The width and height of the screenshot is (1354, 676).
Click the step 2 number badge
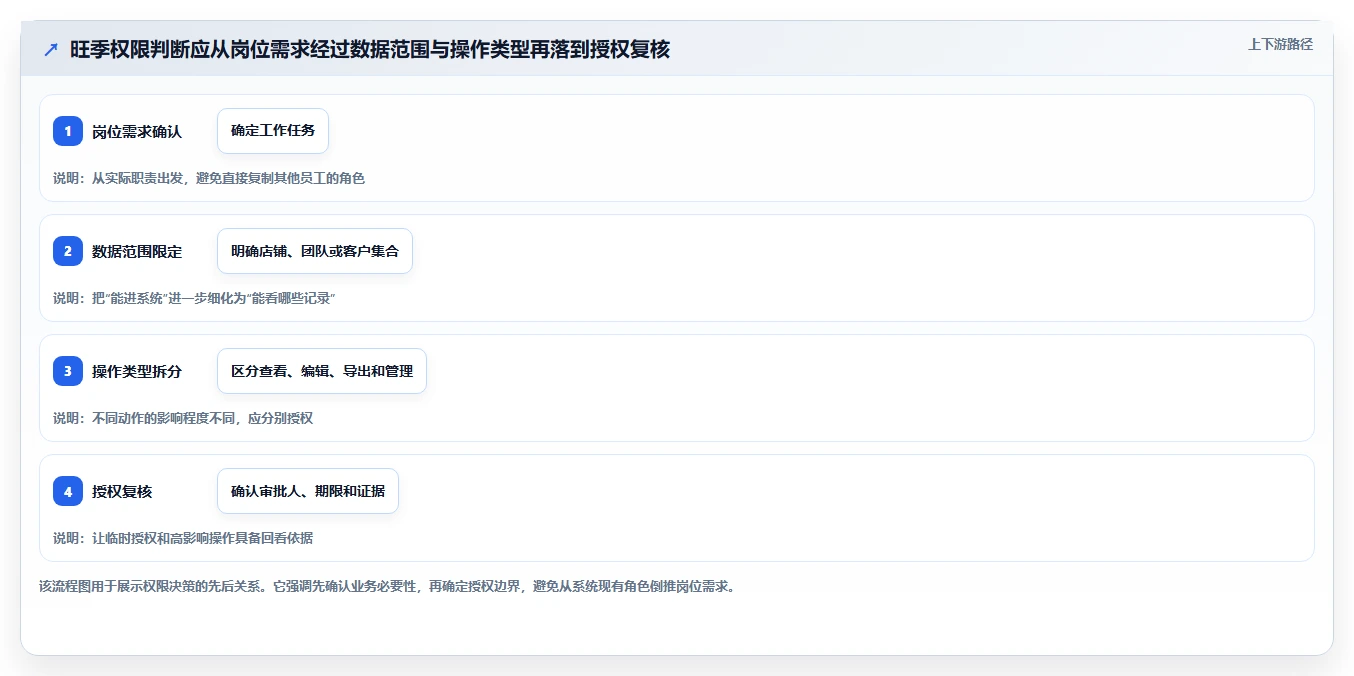pos(68,251)
